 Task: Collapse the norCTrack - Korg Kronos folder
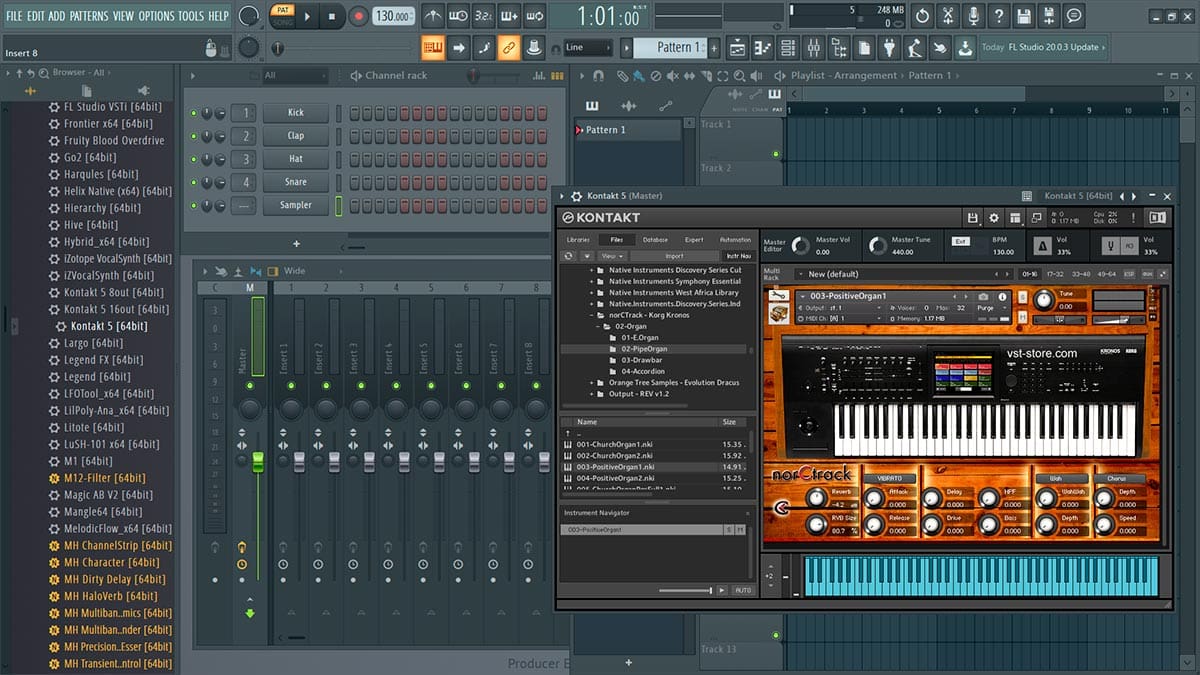click(591, 315)
